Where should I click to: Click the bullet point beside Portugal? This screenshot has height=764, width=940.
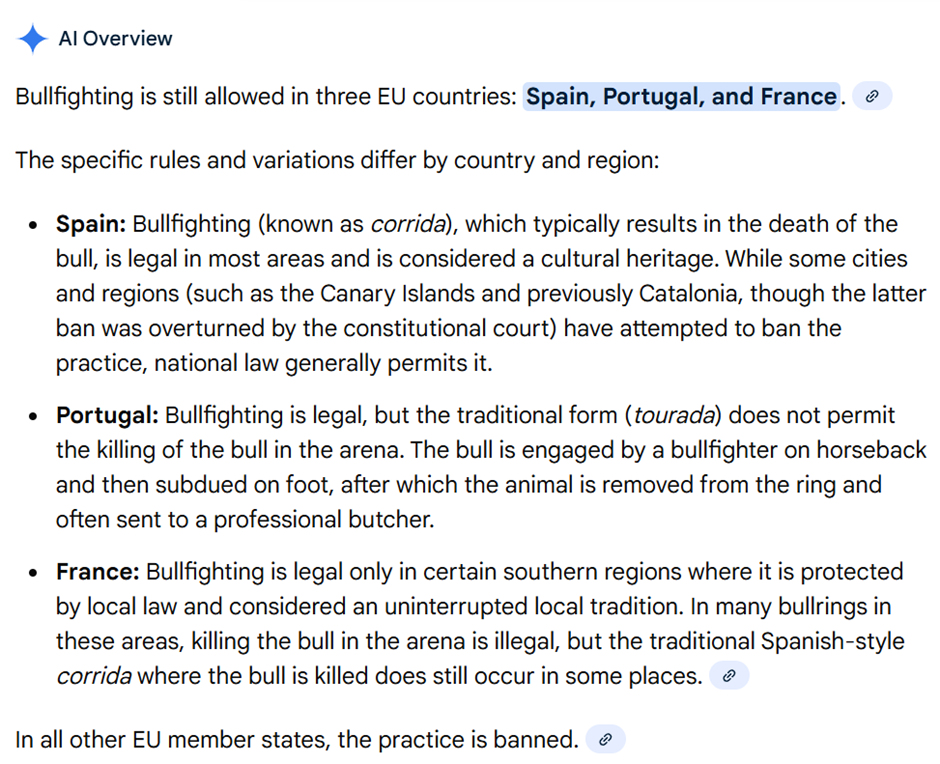click(35, 416)
